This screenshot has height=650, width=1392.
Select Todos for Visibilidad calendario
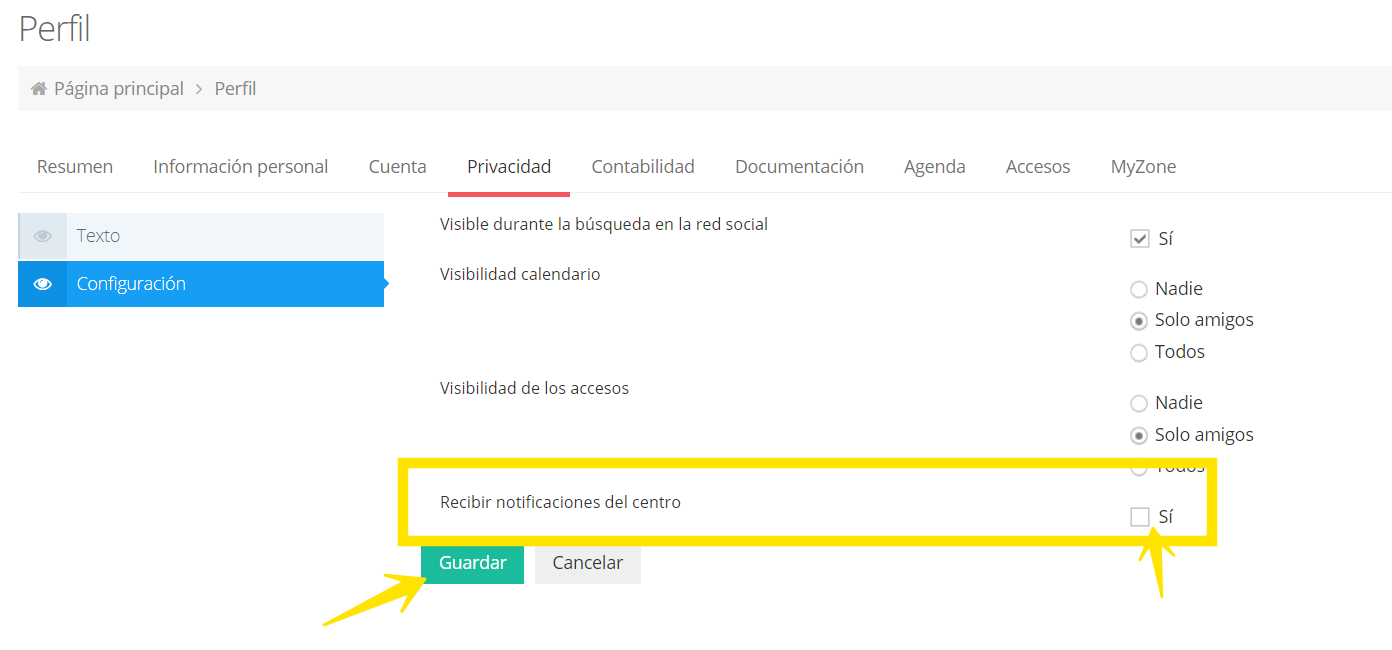tap(1138, 353)
